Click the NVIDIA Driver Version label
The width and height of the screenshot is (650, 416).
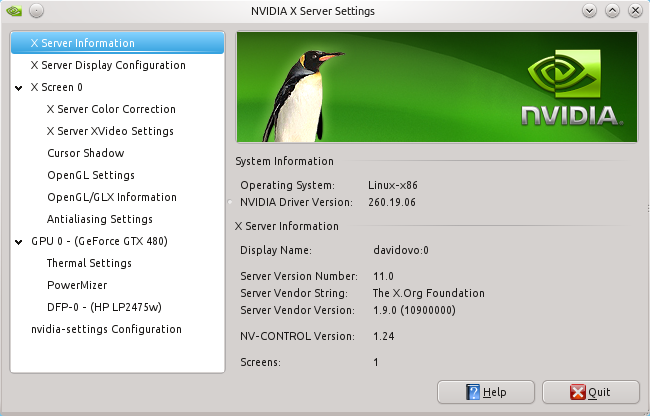296,202
